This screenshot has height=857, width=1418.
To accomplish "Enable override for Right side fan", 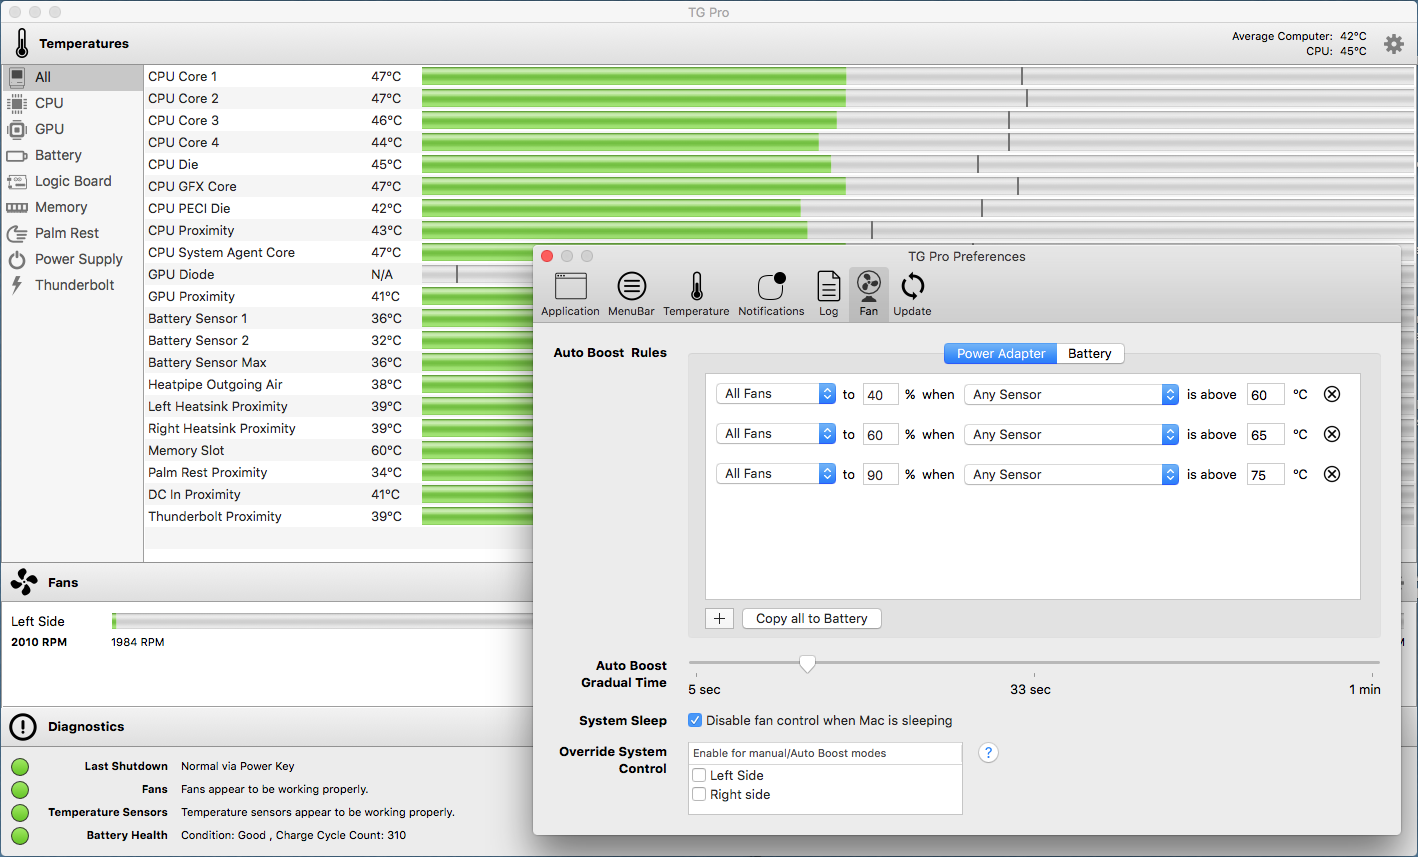I will [700, 794].
